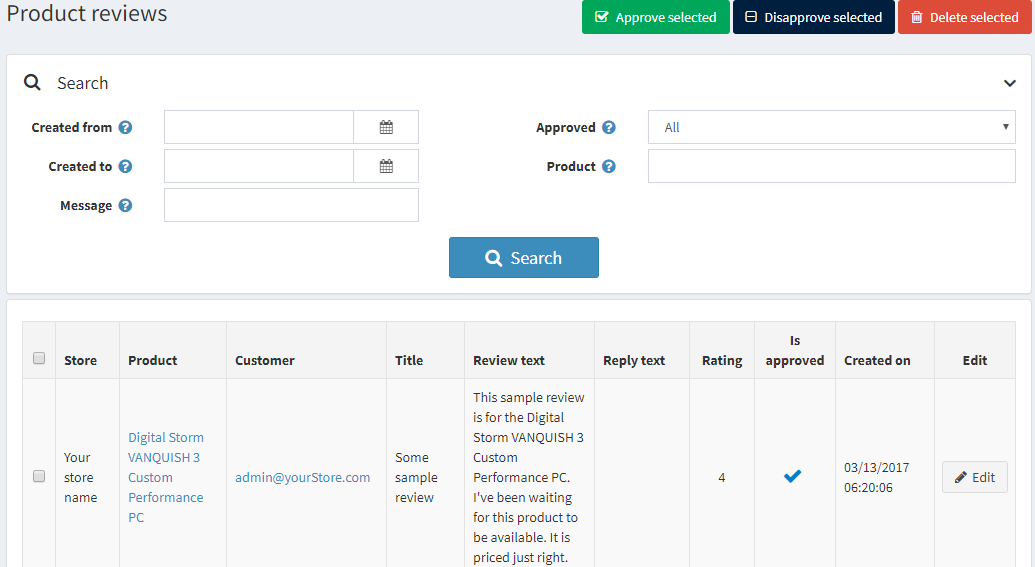Open the Approved dropdown showing All
The image size is (1035, 567).
coord(831,127)
